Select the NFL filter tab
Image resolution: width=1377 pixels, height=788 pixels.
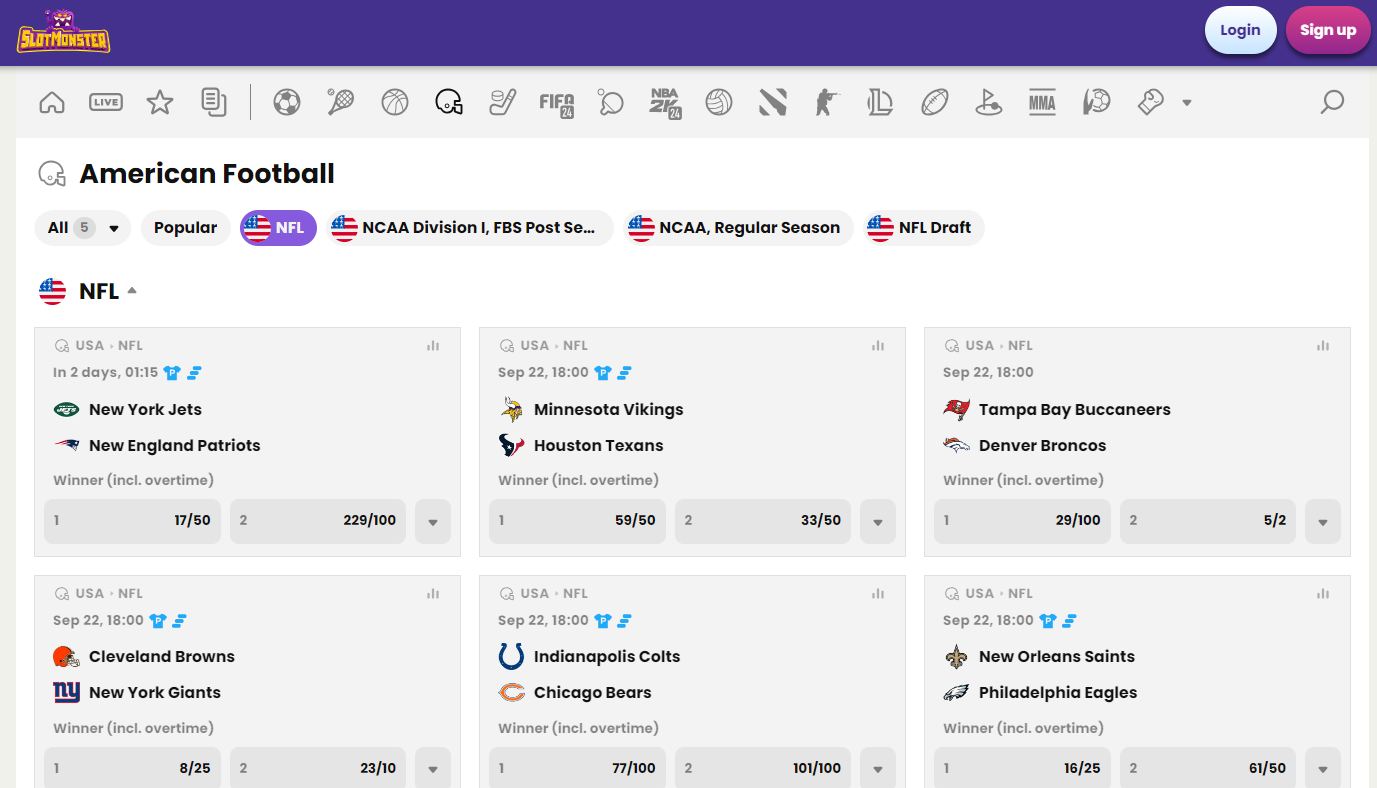tap(279, 228)
